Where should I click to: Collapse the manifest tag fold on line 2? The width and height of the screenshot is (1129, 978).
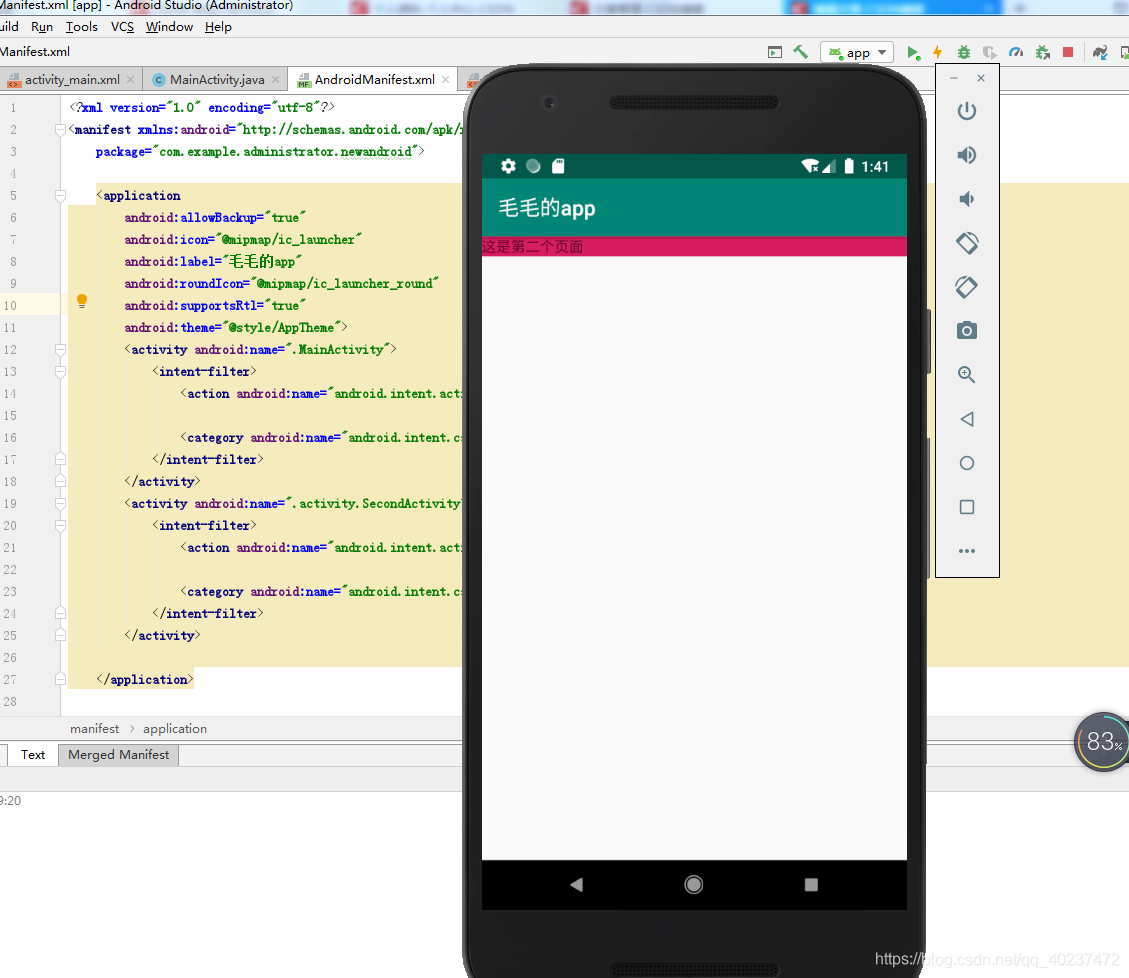click(60, 130)
